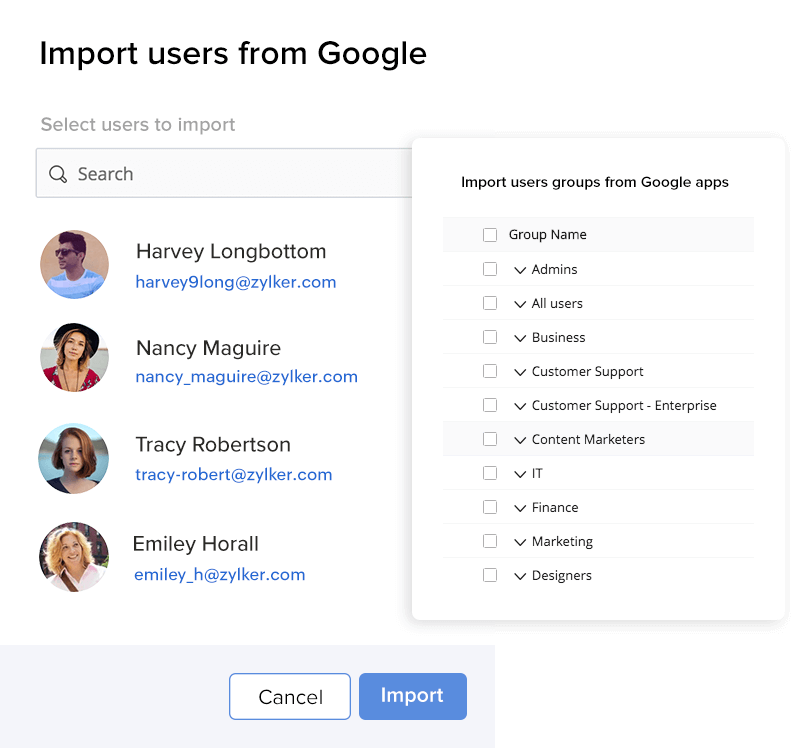
Task: Click the Customer Support group label
Action: point(587,371)
